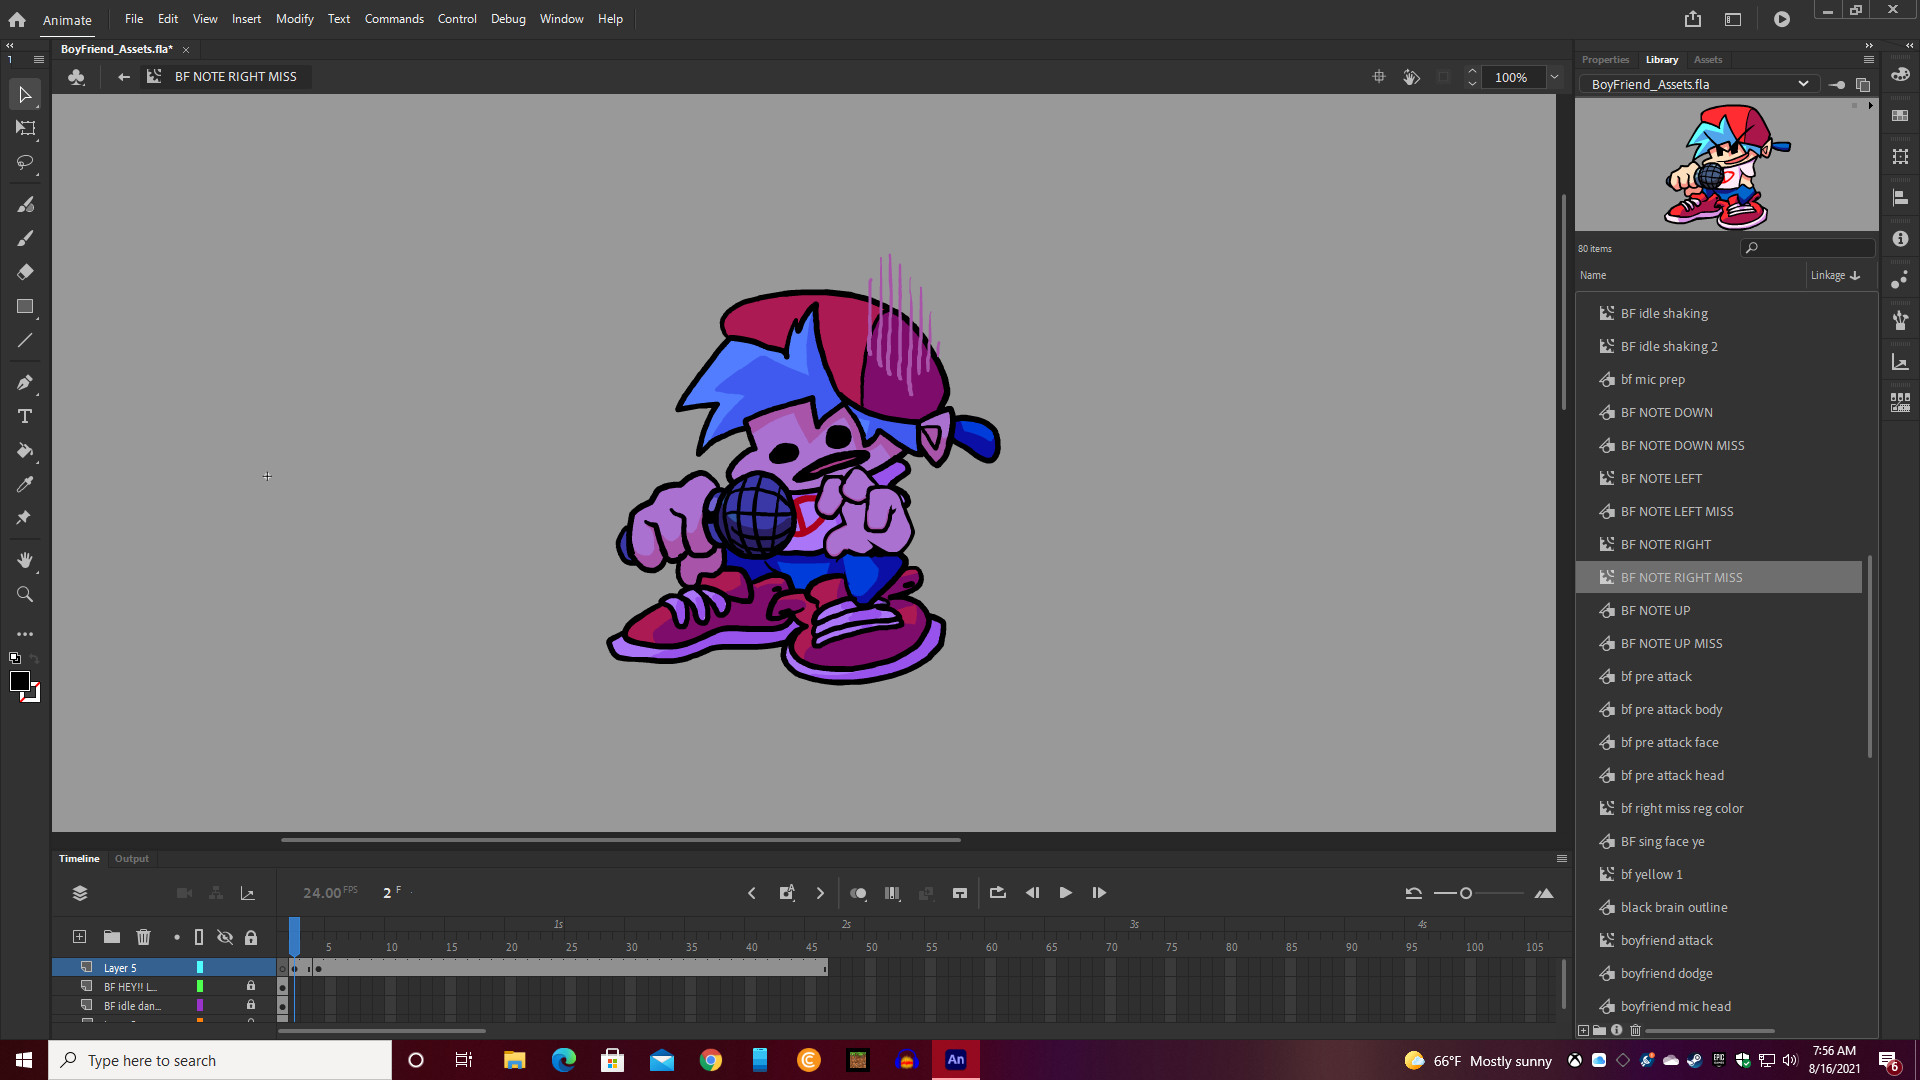Select the Fluid Brush tool
This screenshot has width=1920, height=1080.
[x=25, y=205]
